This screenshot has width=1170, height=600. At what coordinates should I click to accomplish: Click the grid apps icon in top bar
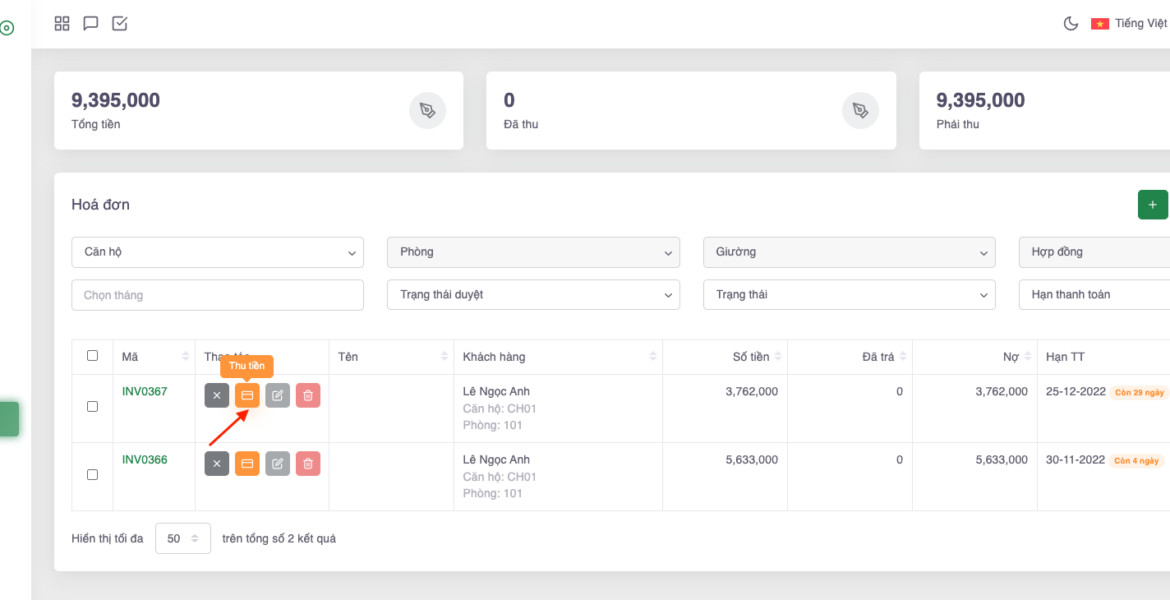click(x=62, y=23)
